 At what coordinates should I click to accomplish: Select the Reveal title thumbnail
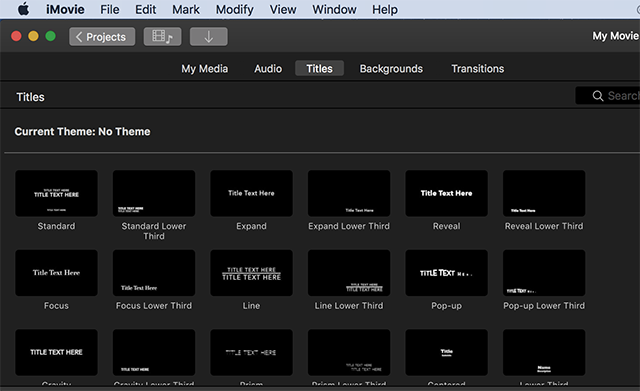447,193
